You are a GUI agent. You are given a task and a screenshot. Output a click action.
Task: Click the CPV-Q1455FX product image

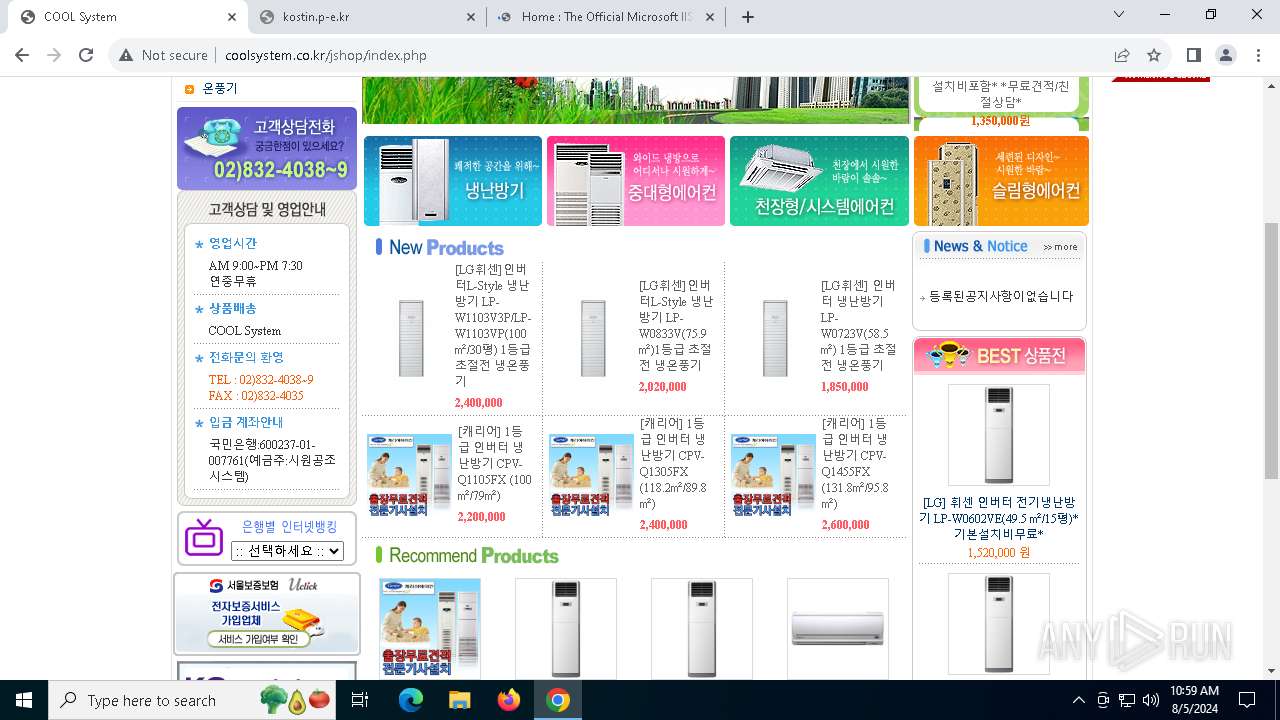pos(774,475)
